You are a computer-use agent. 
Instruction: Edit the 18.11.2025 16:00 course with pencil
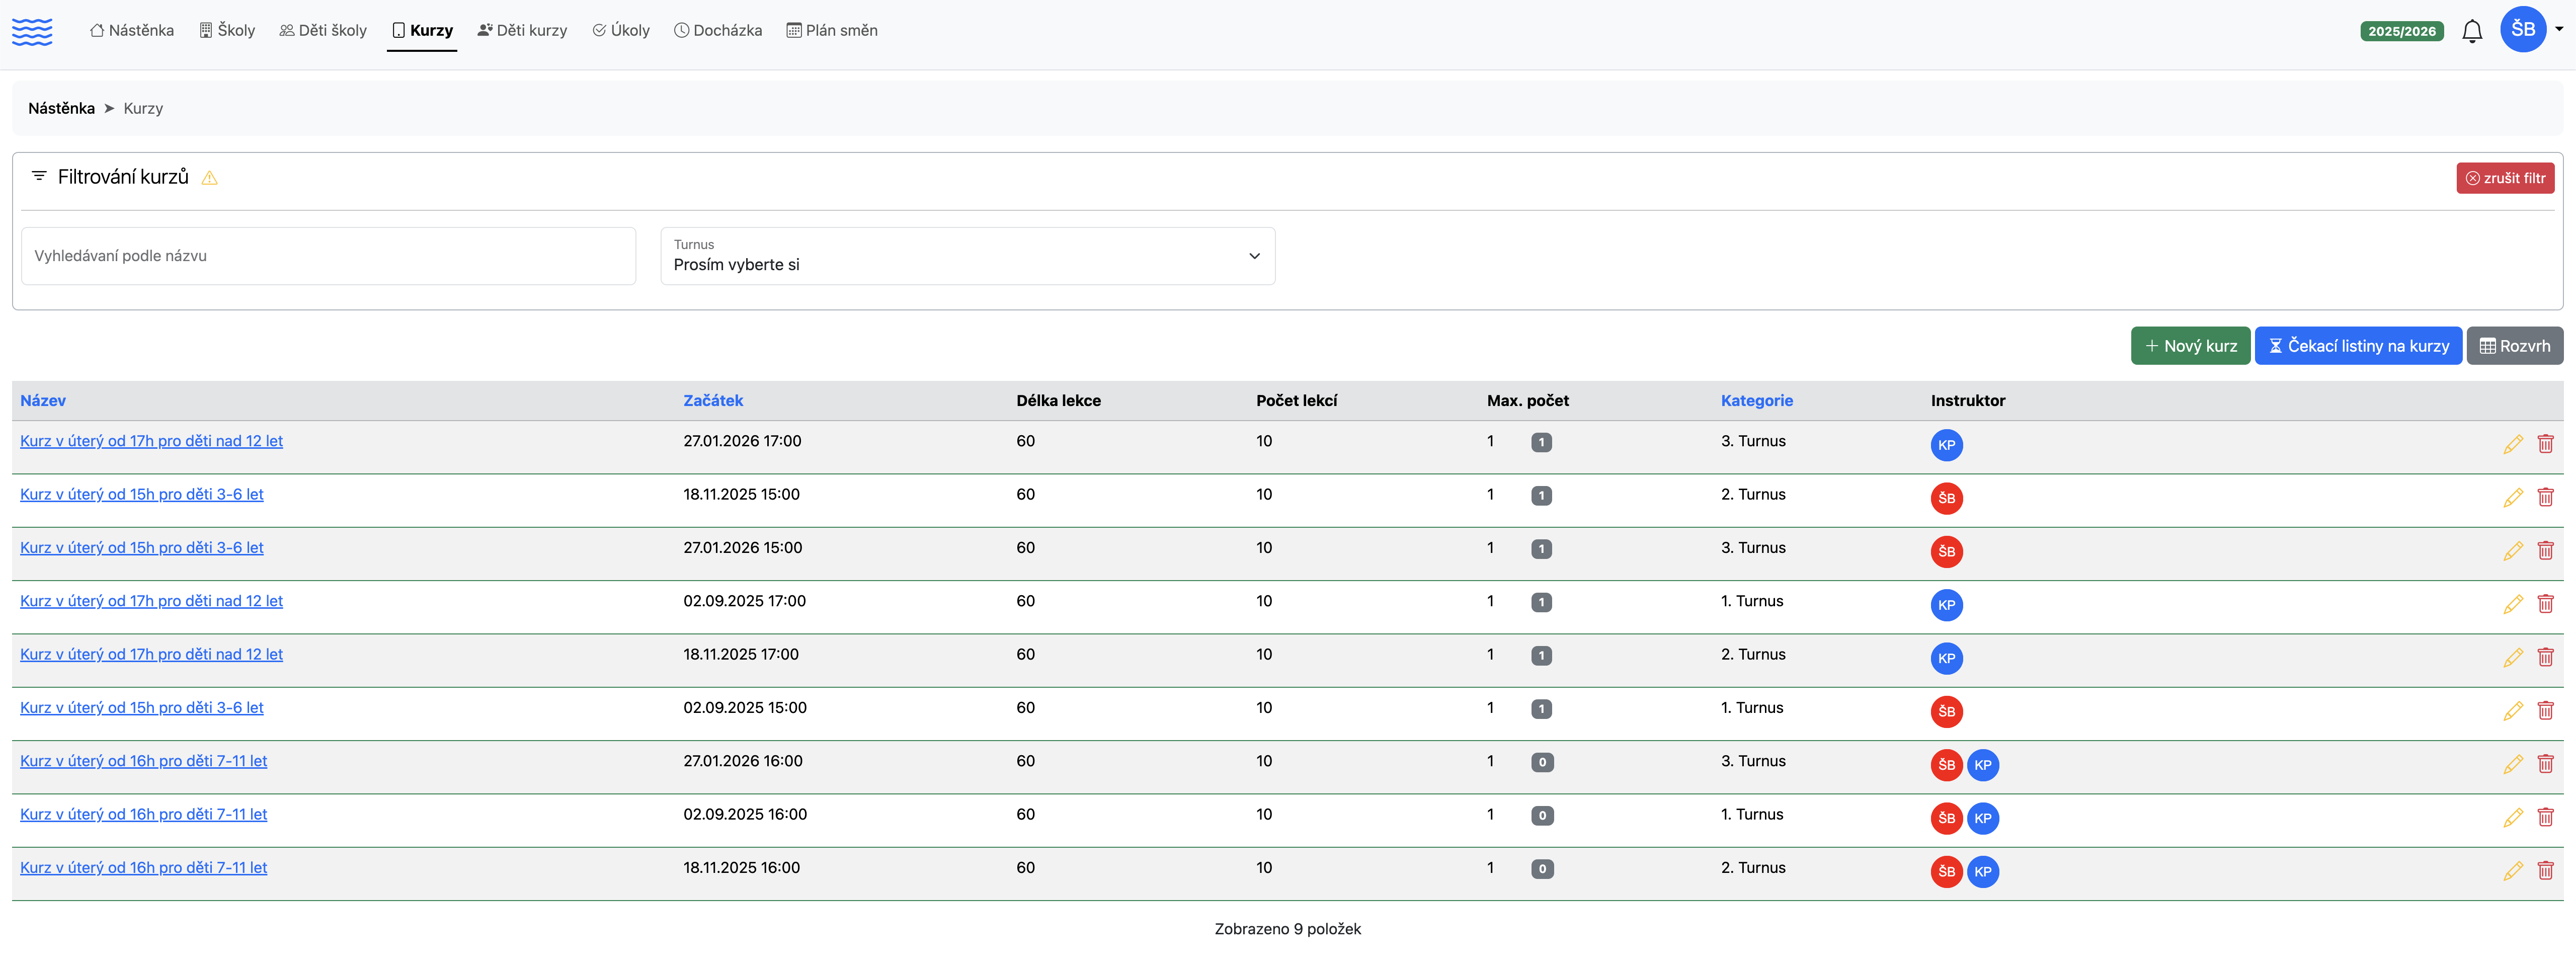click(2512, 870)
